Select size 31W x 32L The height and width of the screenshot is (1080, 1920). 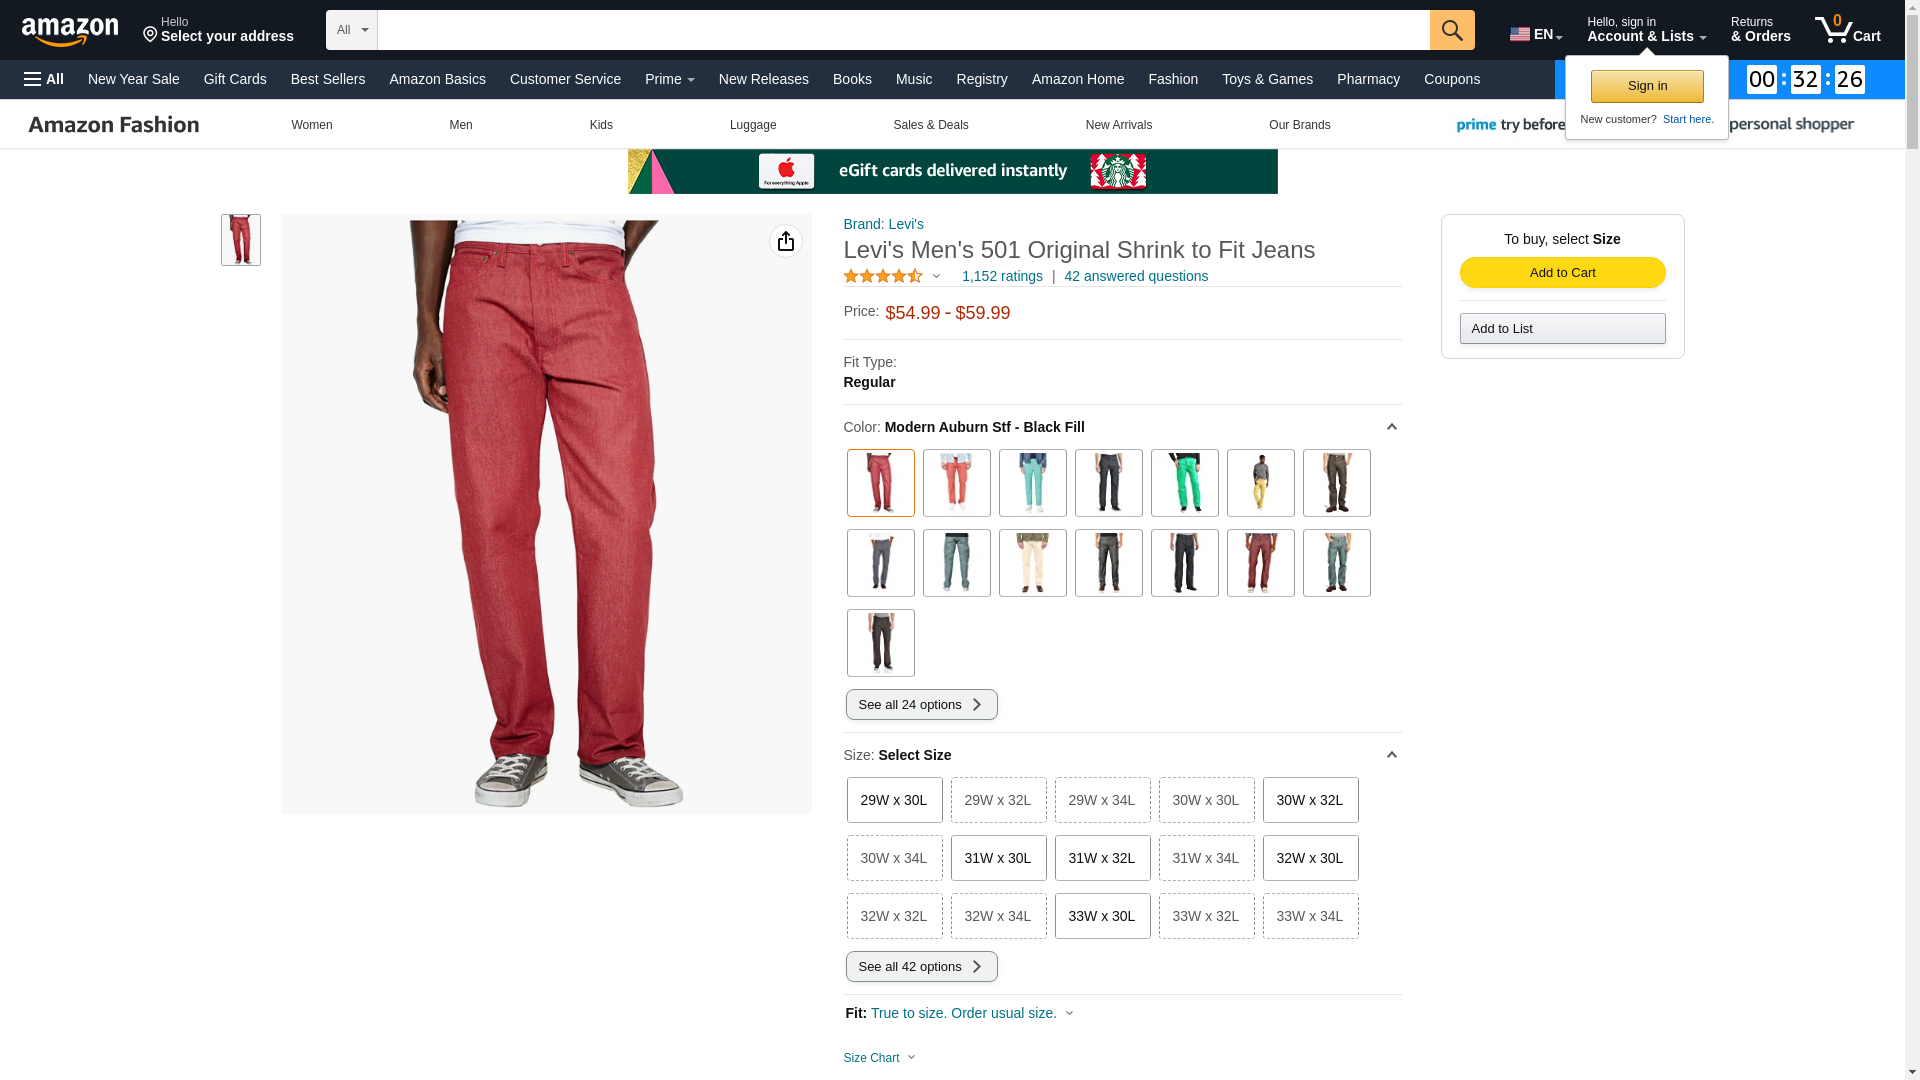tap(1102, 858)
